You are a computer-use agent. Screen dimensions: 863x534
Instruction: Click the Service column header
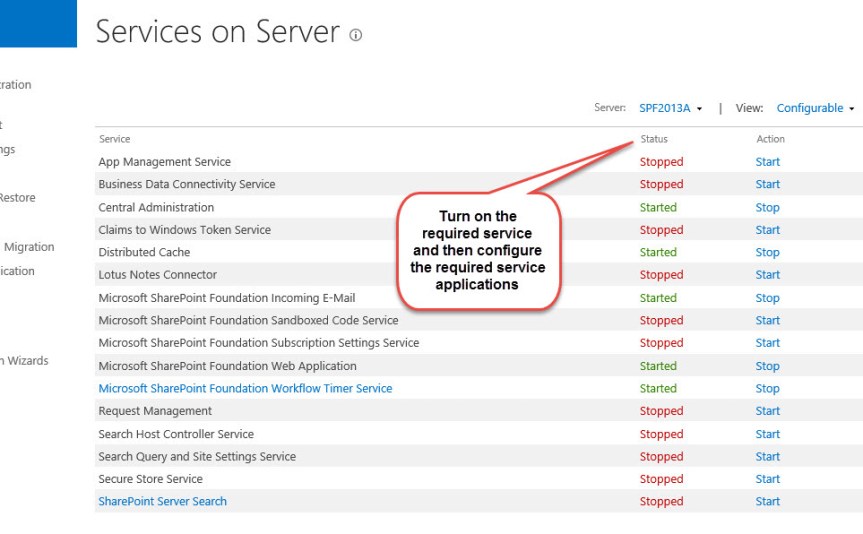tap(114, 139)
